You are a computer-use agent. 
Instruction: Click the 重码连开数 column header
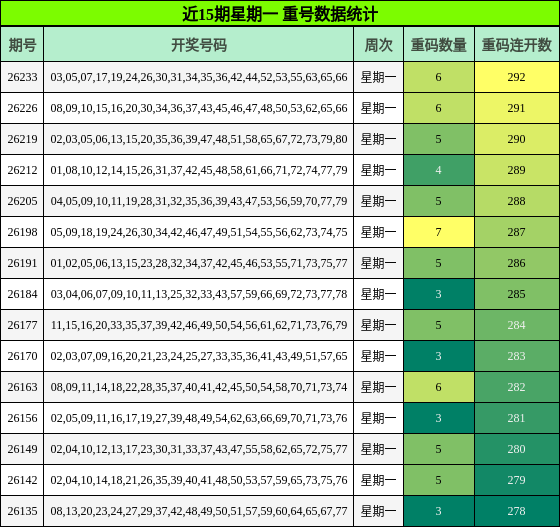pos(517,44)
